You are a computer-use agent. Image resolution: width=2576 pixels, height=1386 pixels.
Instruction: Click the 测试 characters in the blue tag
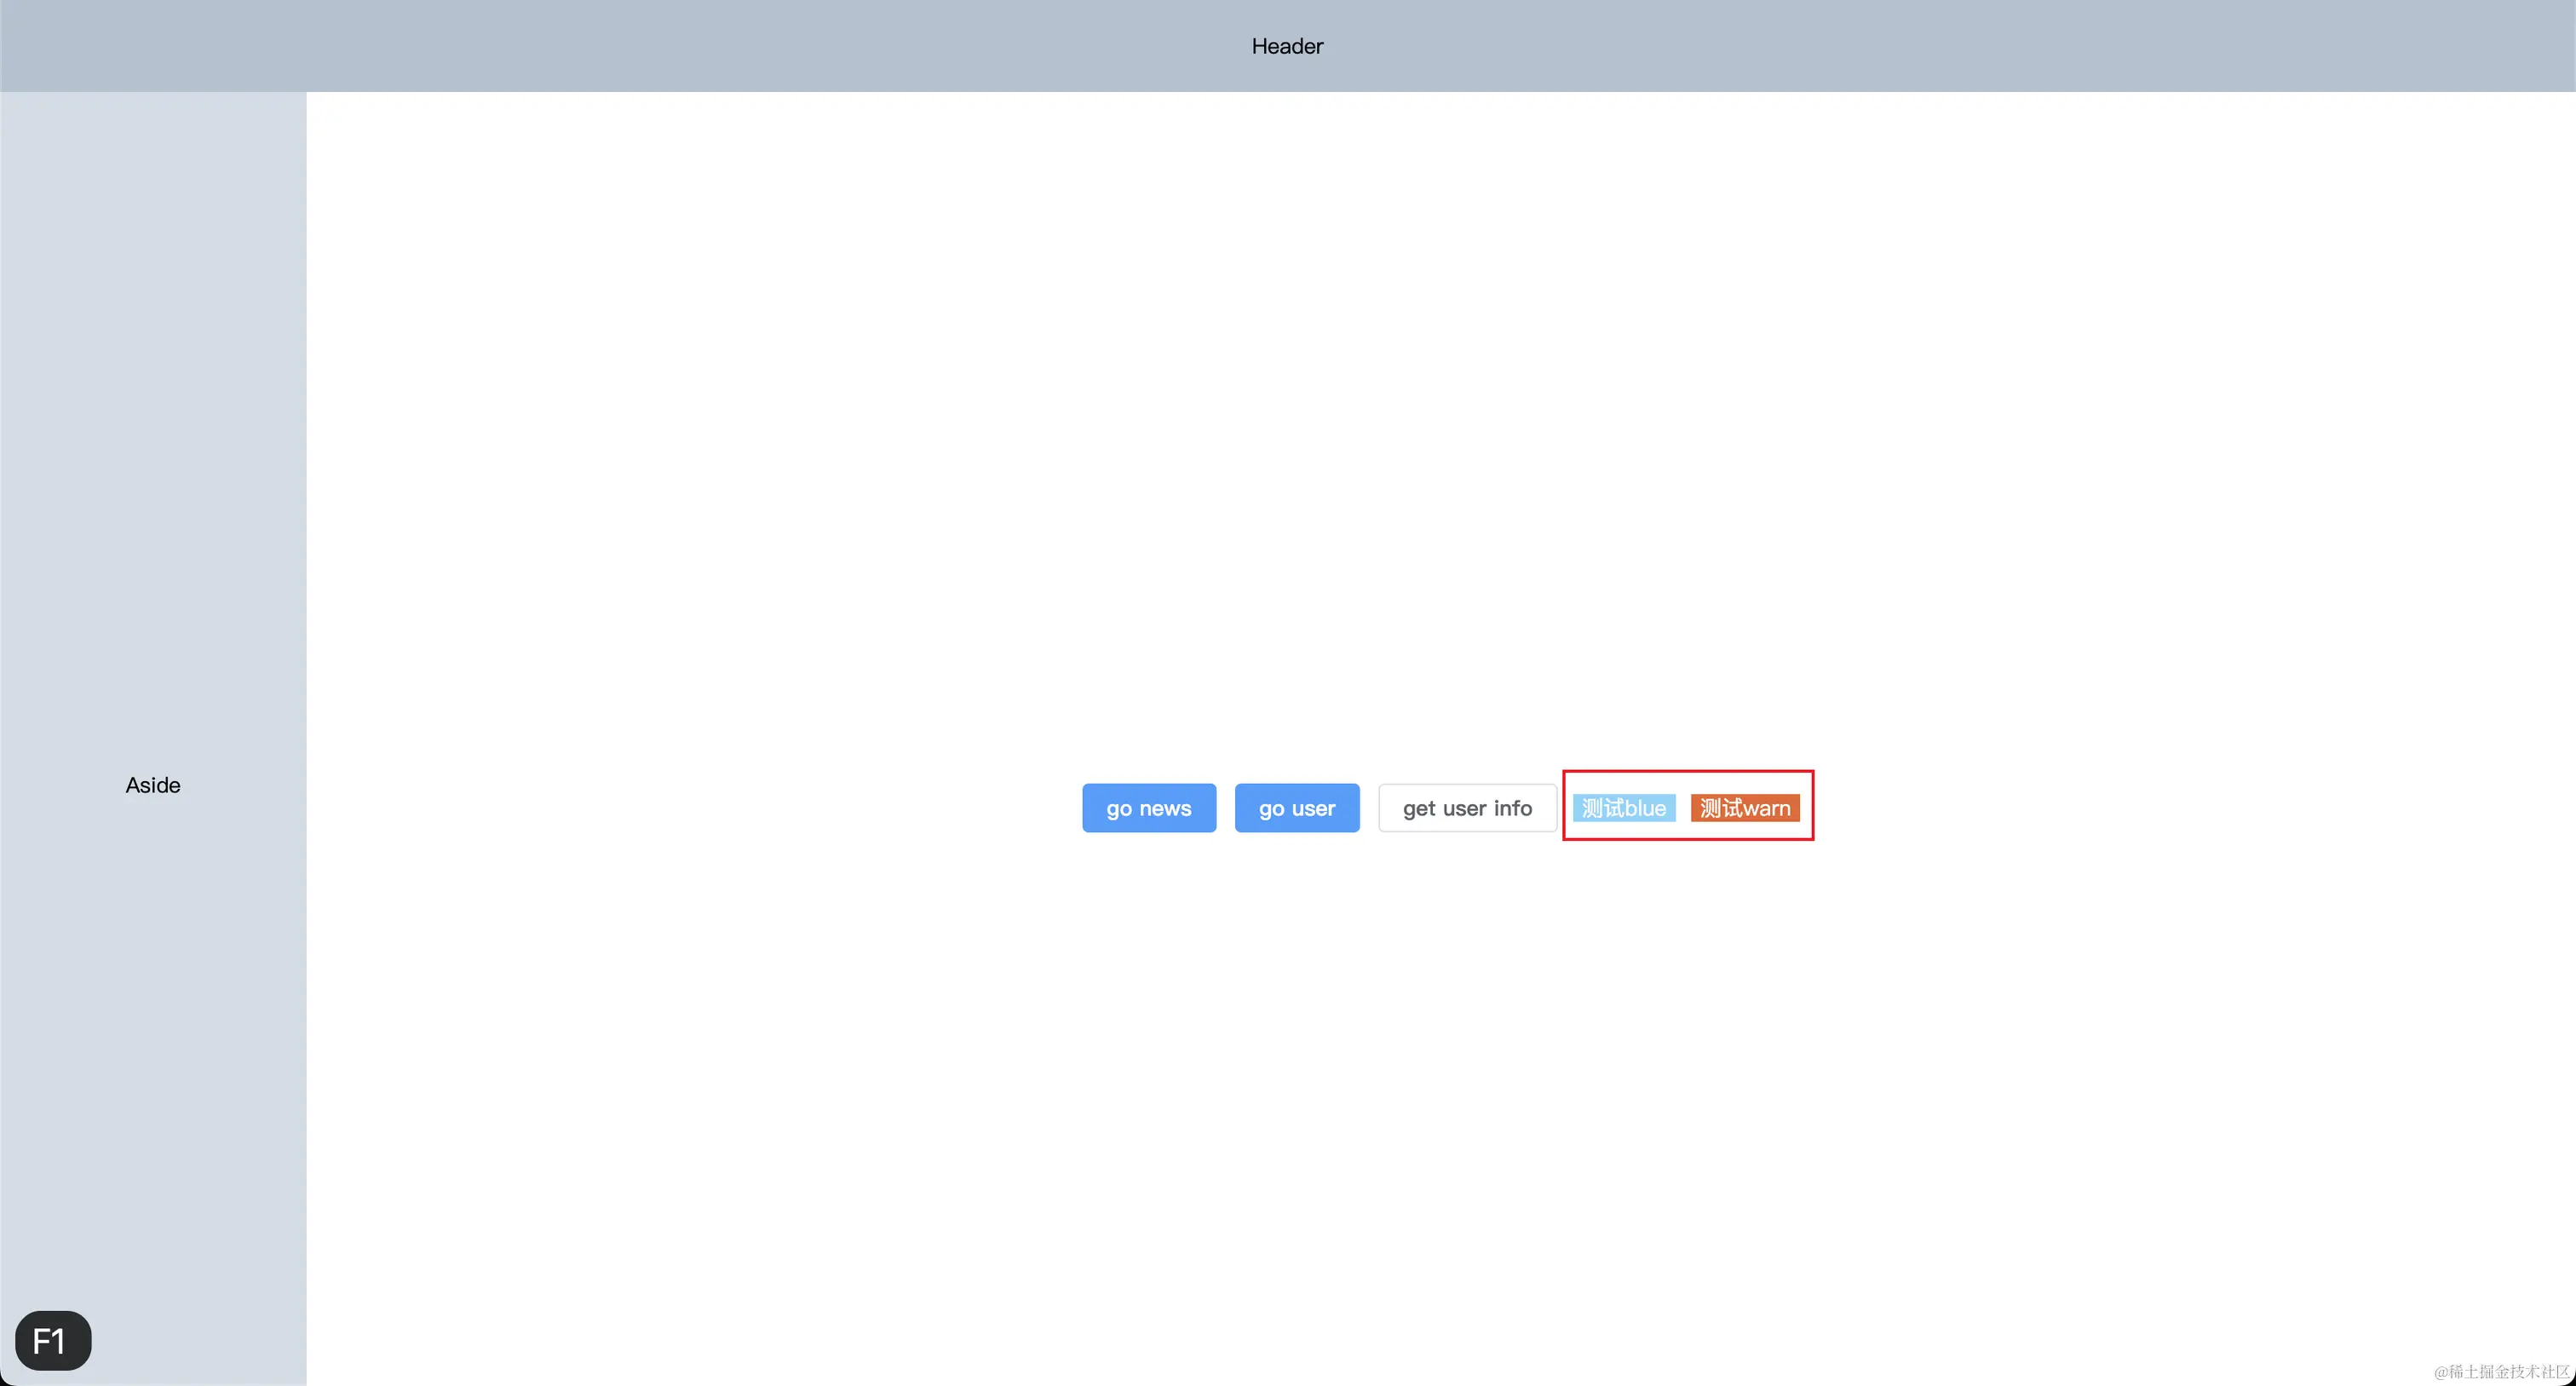[1602, 808]
